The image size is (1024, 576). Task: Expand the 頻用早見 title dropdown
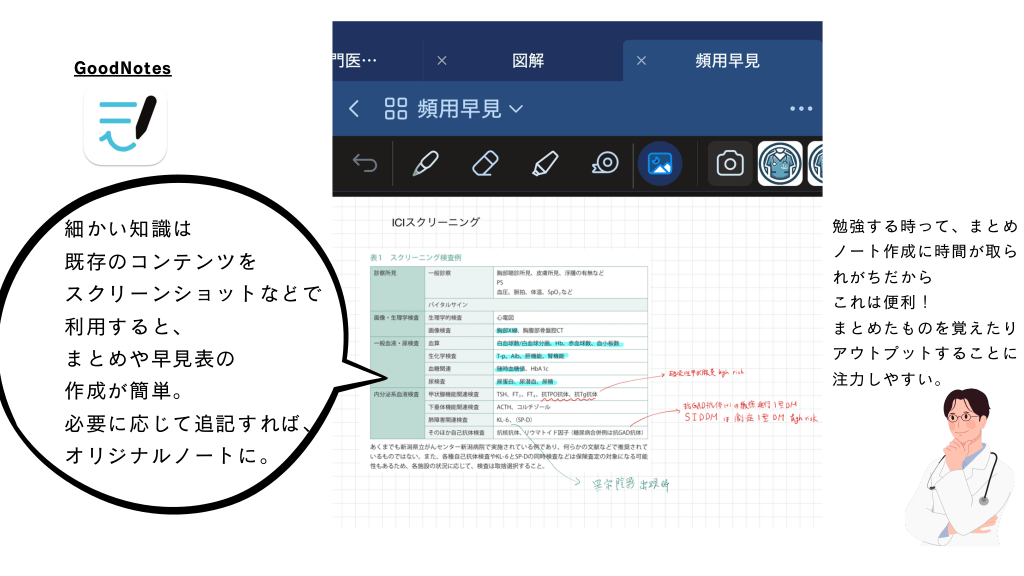tap(516, 109)
